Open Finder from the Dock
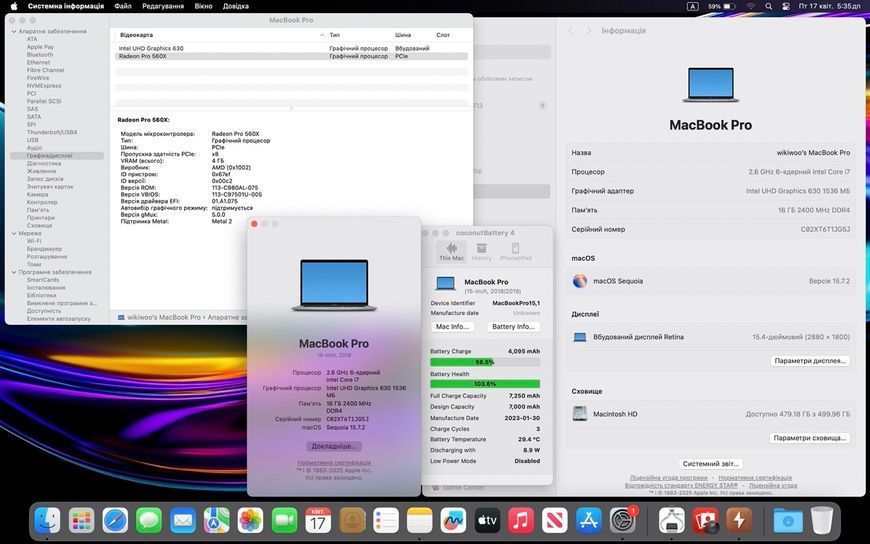 [48, 521]
